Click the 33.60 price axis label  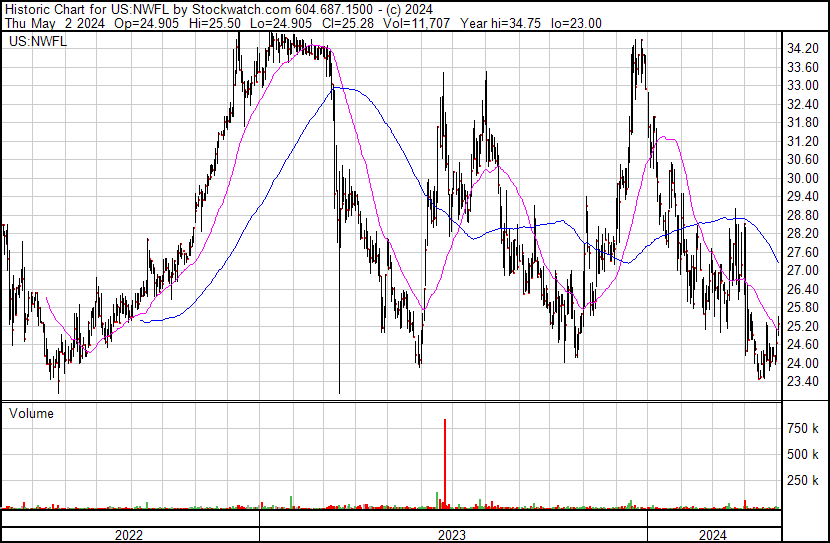pyautogui.click(x=802, y=67)
